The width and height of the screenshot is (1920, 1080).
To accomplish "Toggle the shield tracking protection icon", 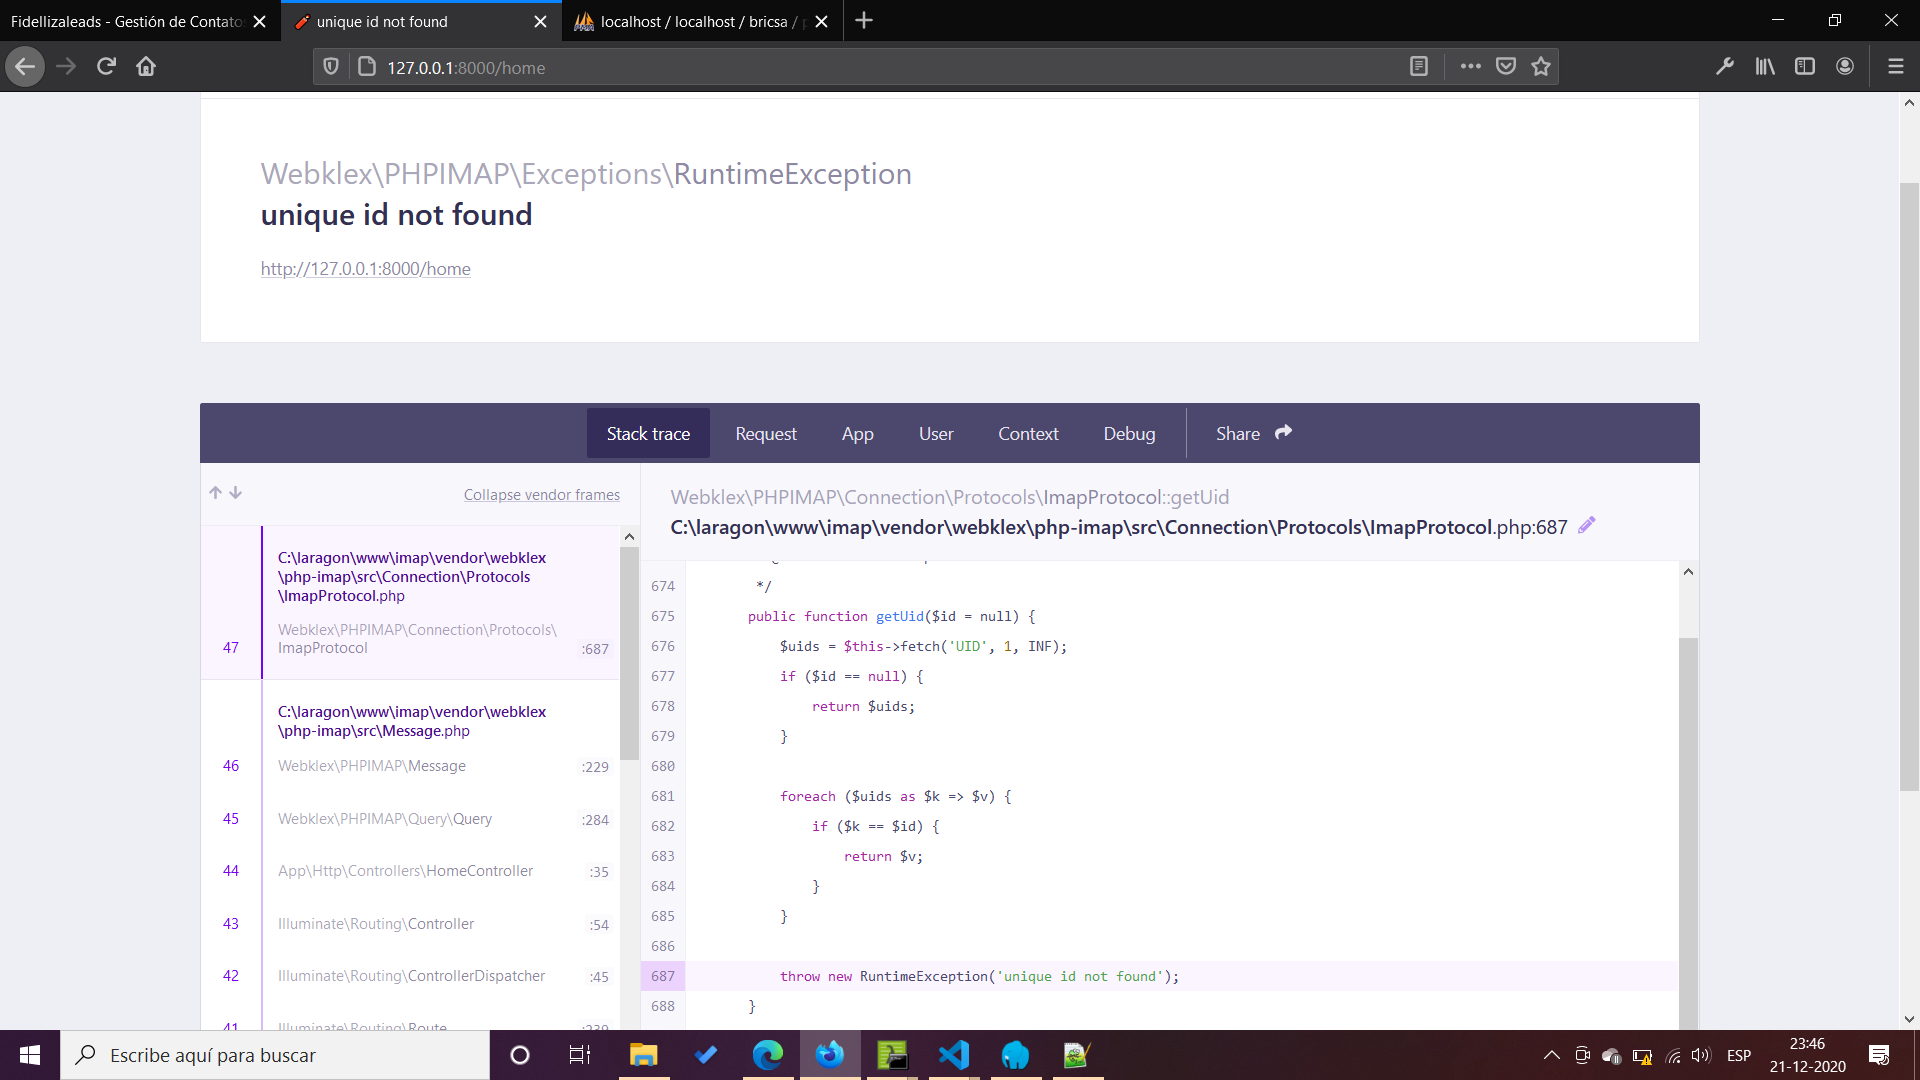I will [331, 66].
